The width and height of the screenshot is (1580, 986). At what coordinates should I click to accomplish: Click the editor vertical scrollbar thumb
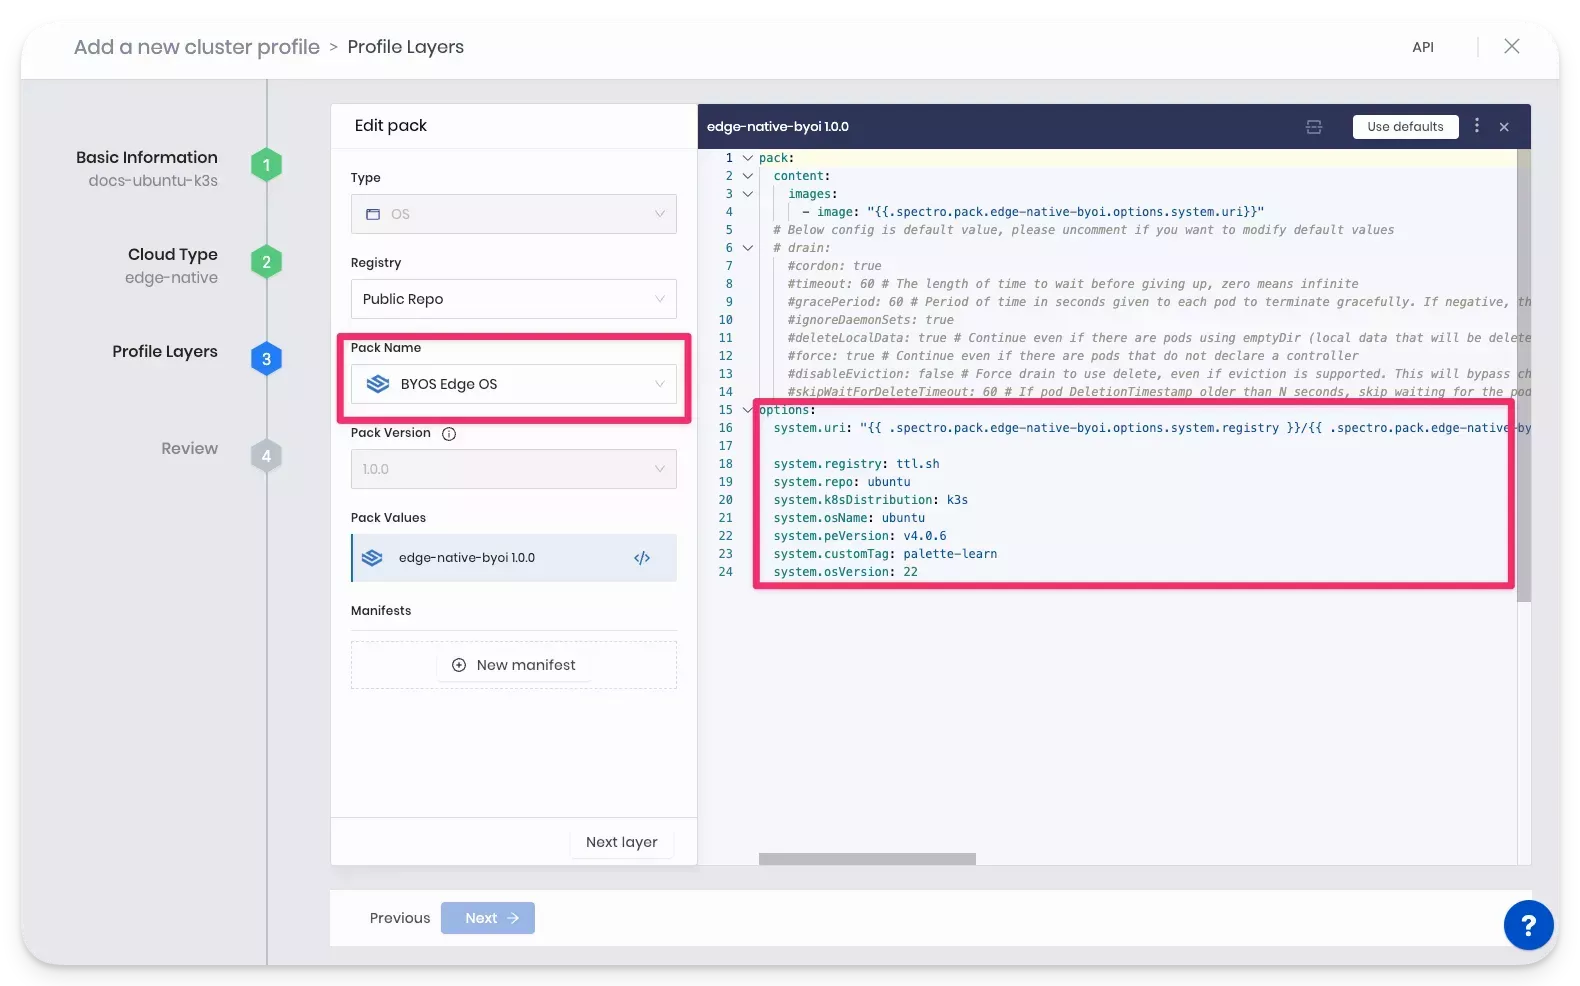coord(1524,376)
